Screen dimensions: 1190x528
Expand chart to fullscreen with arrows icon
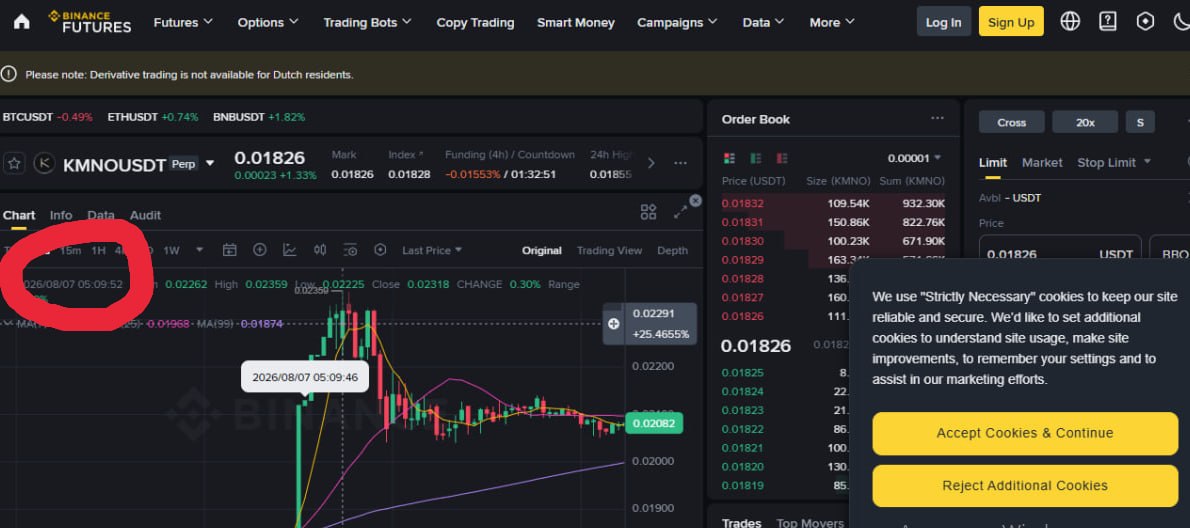(x=680, y=212)
